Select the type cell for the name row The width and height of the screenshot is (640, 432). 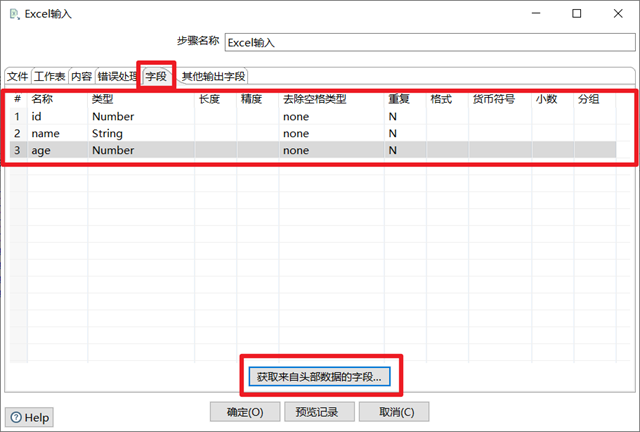point(141,134)
